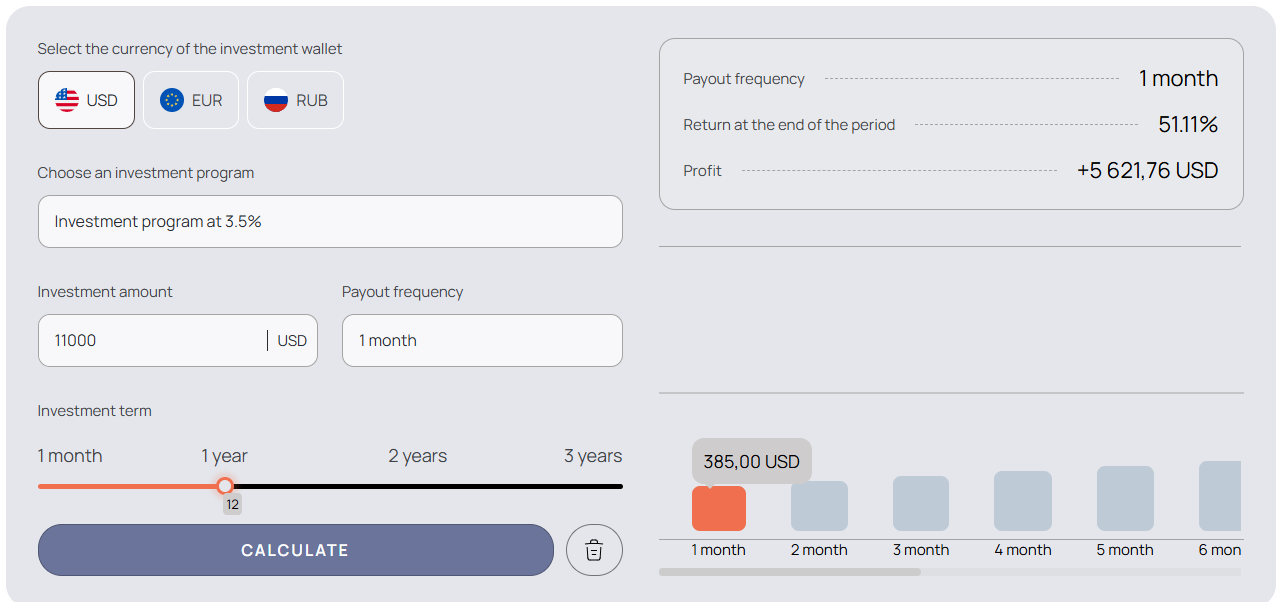The height and width of the screenshot is (602, 1280).
Task: Select the orange 1 month bar
Action: (718, 508)
